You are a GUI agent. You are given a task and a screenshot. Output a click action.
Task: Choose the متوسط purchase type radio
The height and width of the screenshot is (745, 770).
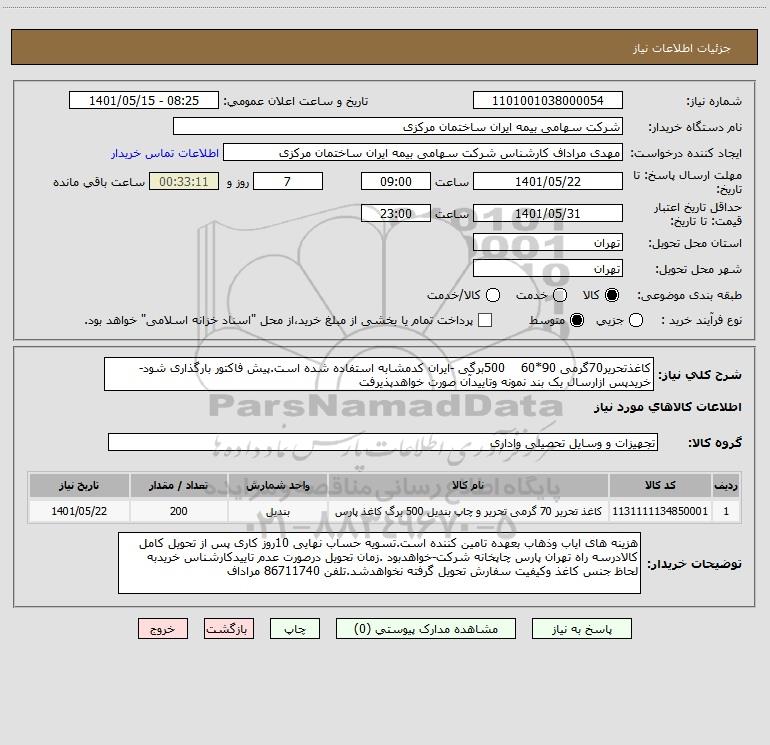(x=577, y=321)
